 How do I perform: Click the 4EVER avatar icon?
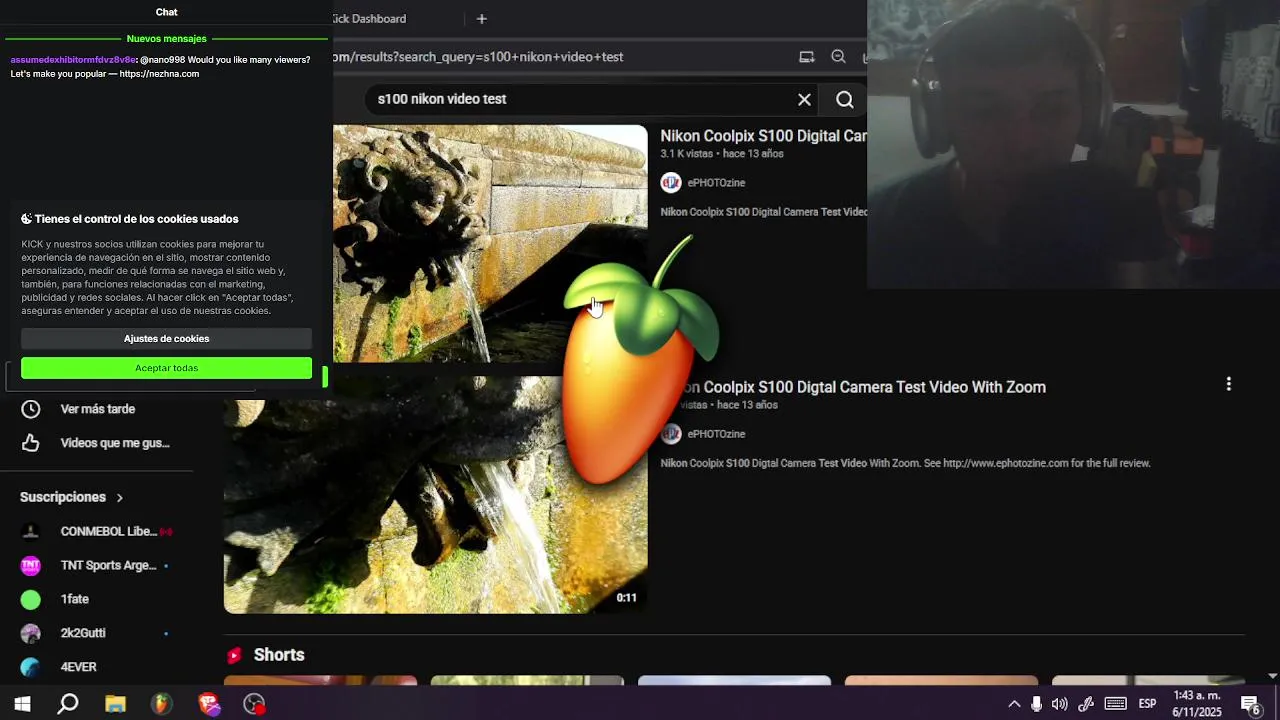point(31,667)
